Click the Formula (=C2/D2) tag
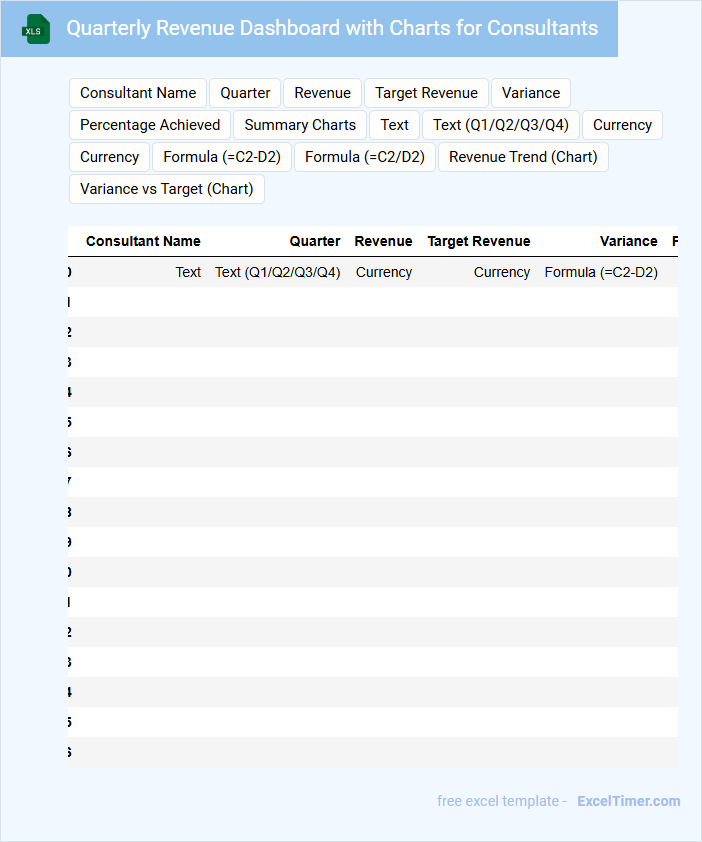702x842 pixels. pos(365,157)
